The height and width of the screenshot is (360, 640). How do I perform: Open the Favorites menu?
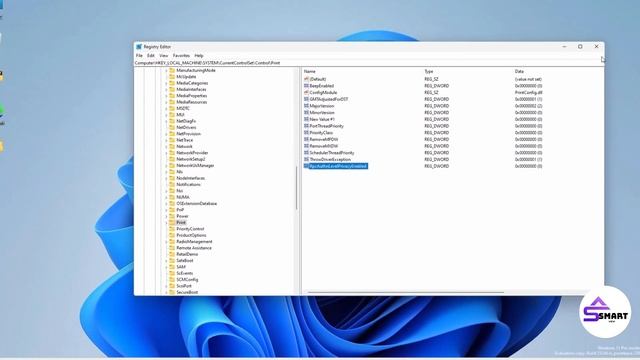(181, 56)
